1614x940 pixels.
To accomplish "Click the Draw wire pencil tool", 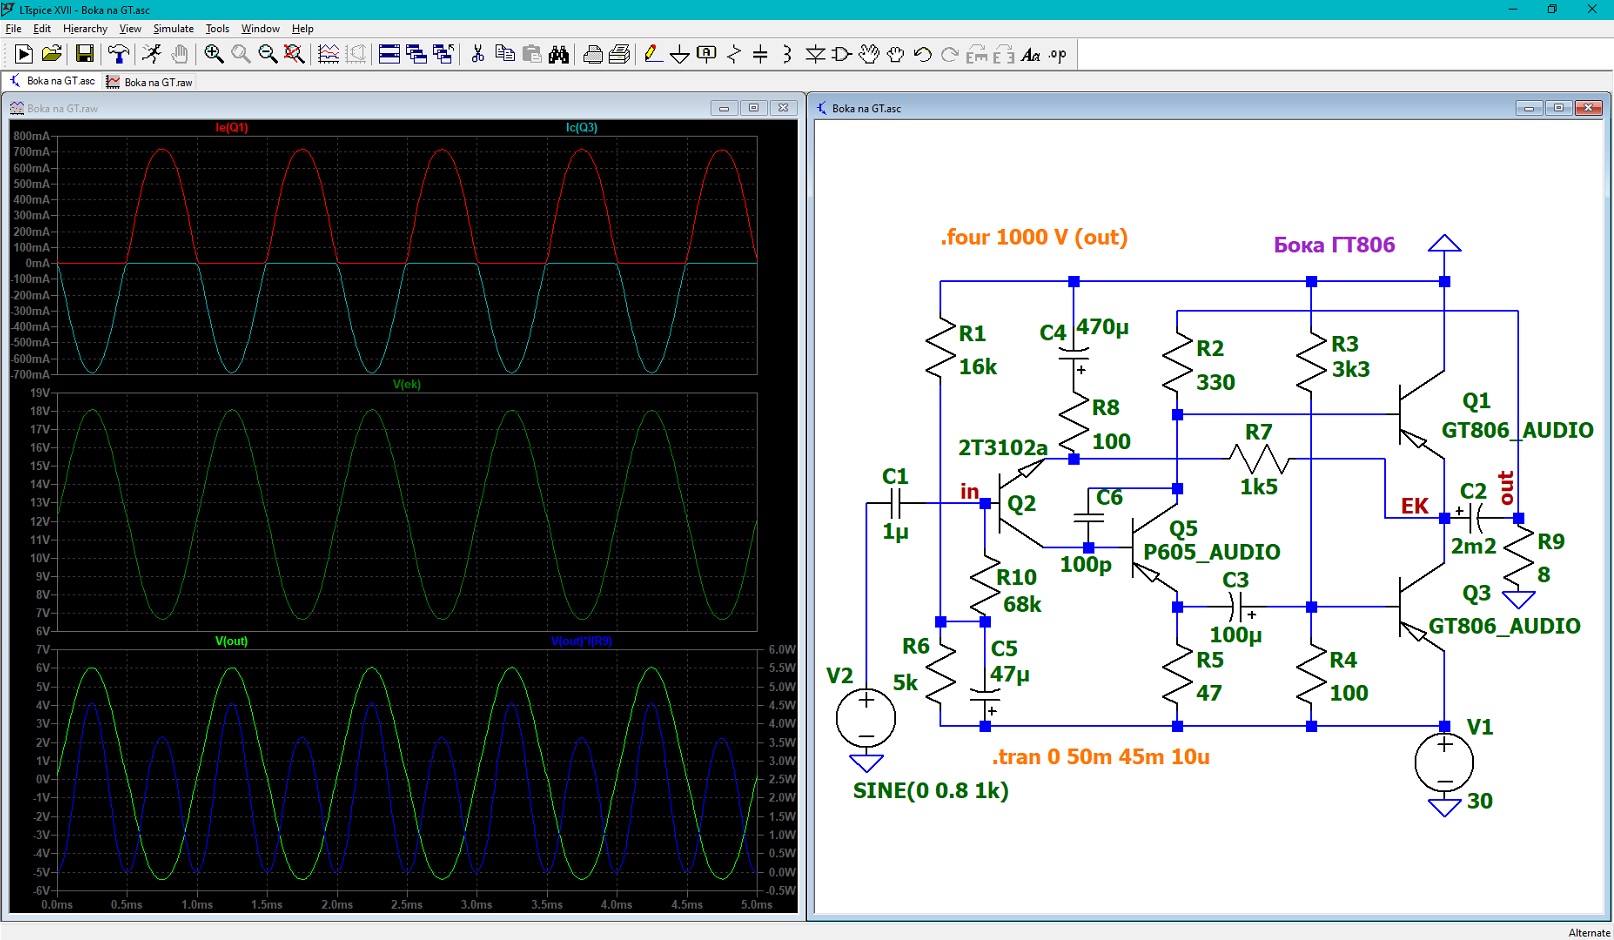I will coord(652,54).
